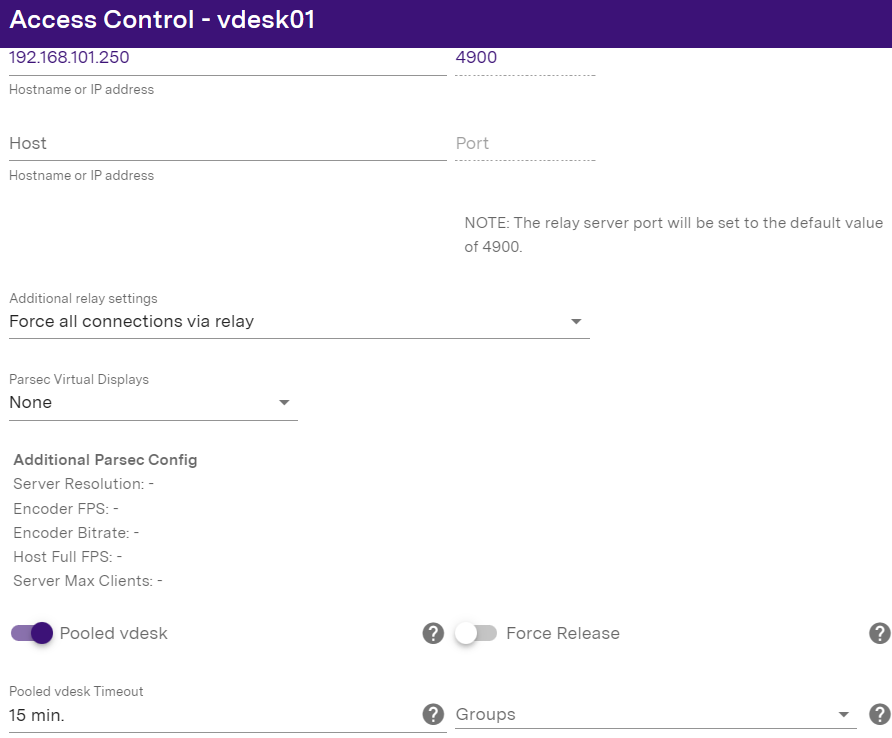Image resolution: width=892 pixels, height=738 pixels.
Task: Click the Pooled vdesk label text
Action: (x=114, y=633)
